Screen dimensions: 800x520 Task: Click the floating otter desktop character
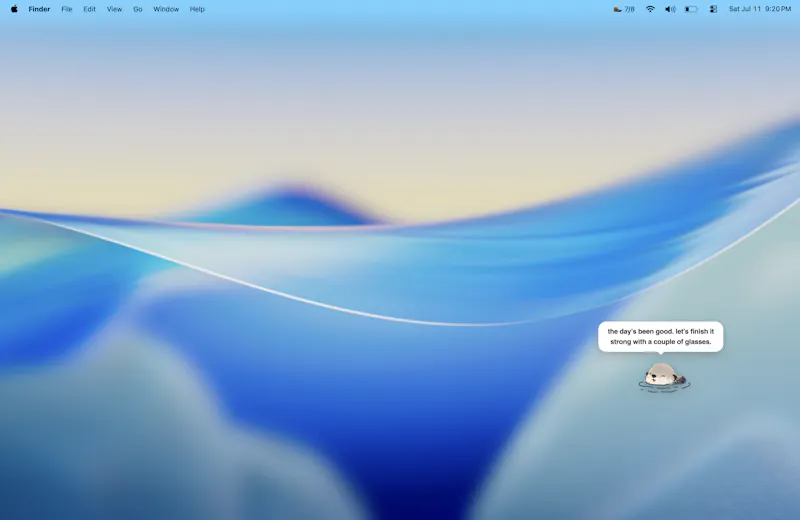[x=664, y=378]
